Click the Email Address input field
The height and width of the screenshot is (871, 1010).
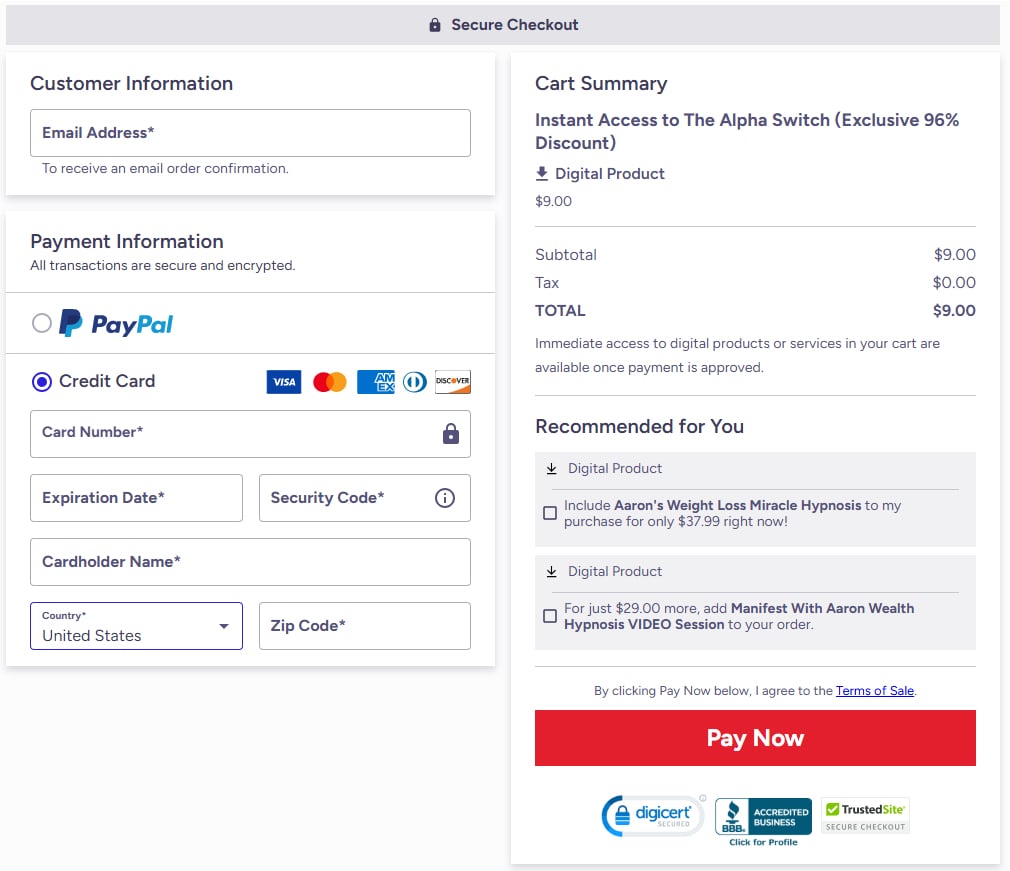(249, 132)
